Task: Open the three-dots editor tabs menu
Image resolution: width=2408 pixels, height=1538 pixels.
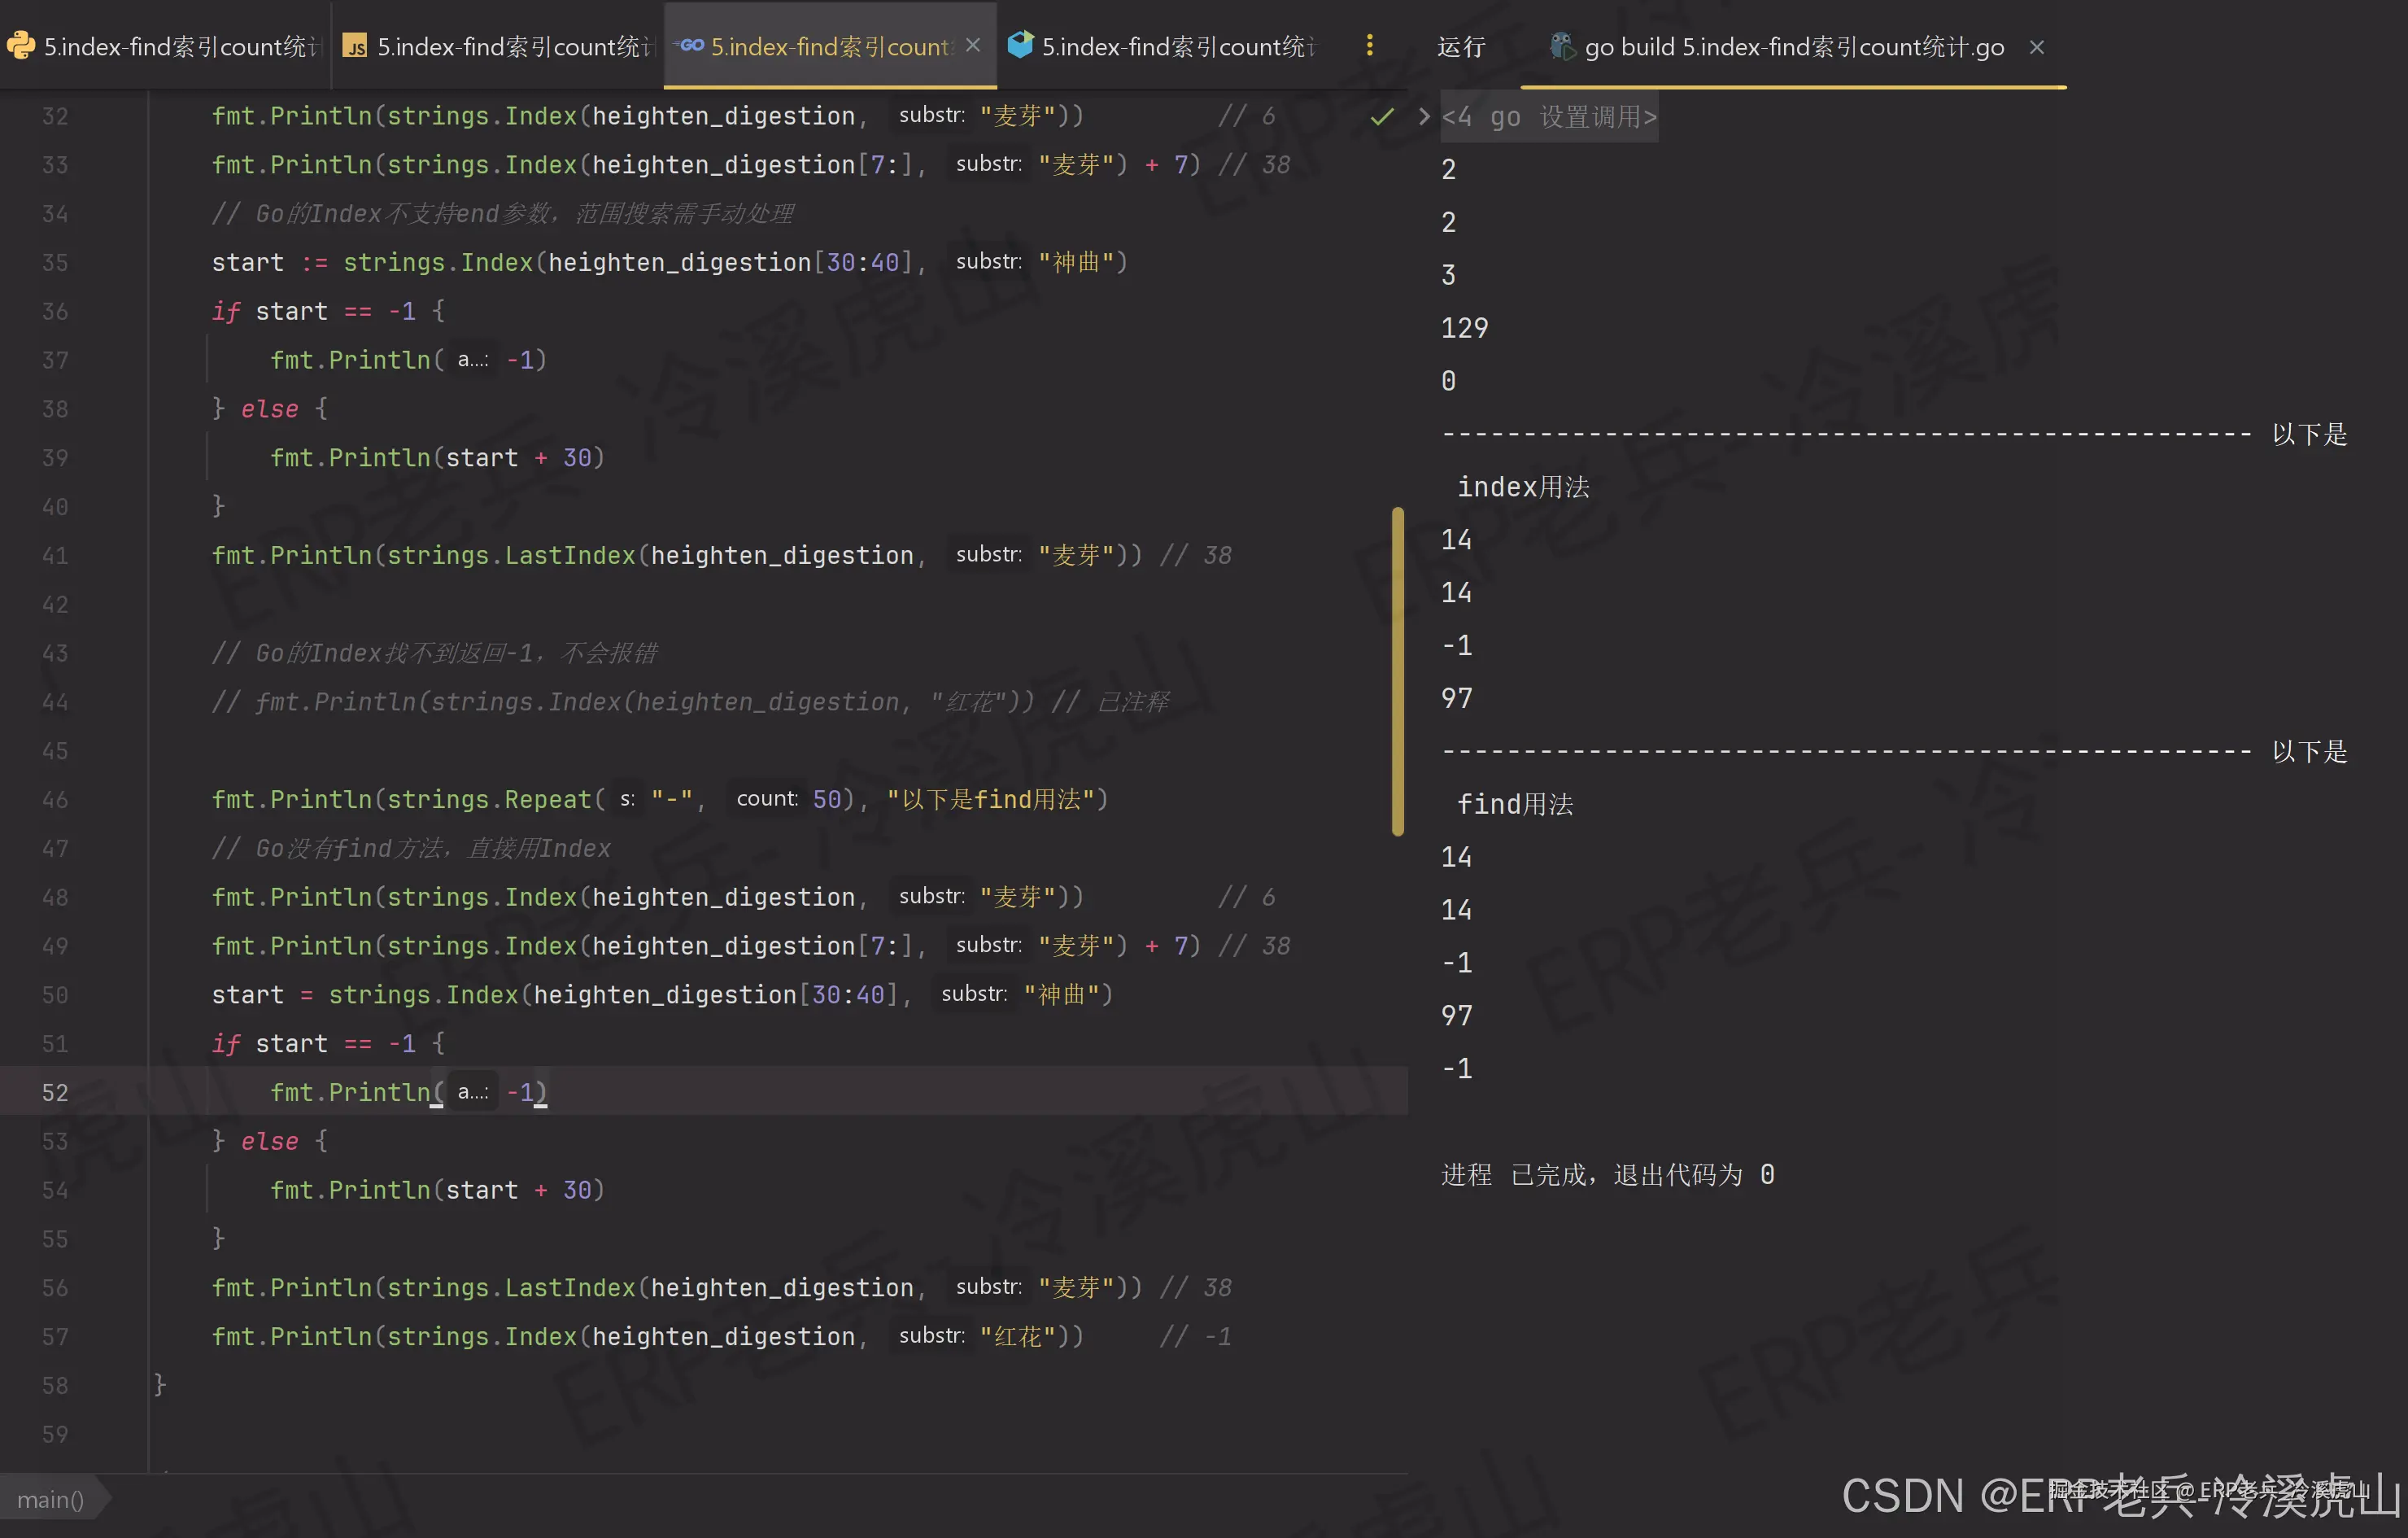Action: click(1369, 46)
